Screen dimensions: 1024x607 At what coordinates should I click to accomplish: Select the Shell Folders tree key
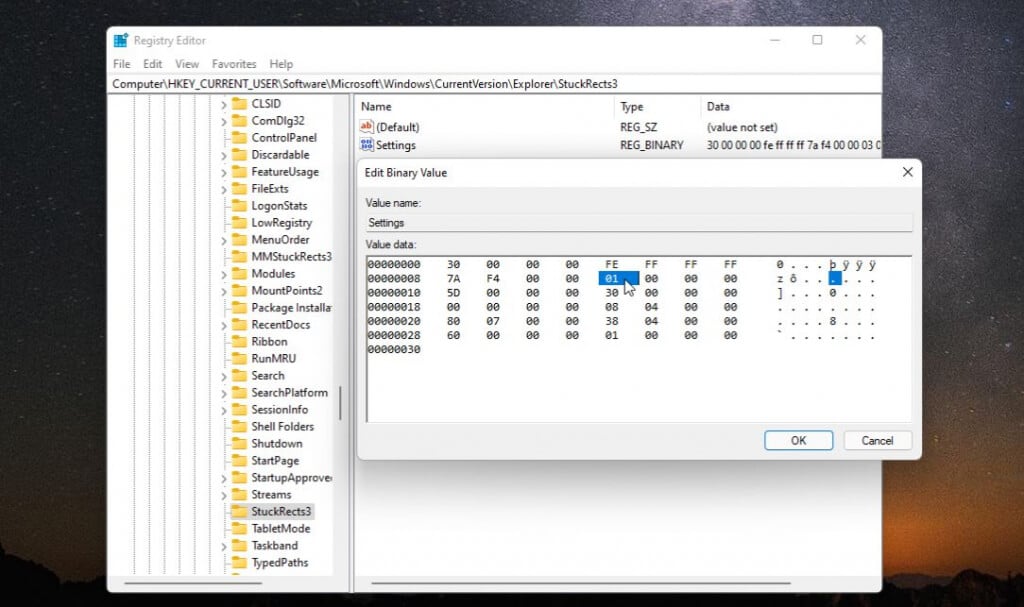282,426
